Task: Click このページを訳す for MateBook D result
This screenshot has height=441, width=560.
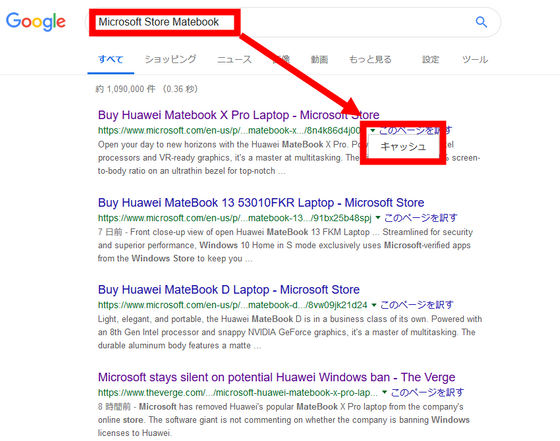Action: click(x=417, y=305)
